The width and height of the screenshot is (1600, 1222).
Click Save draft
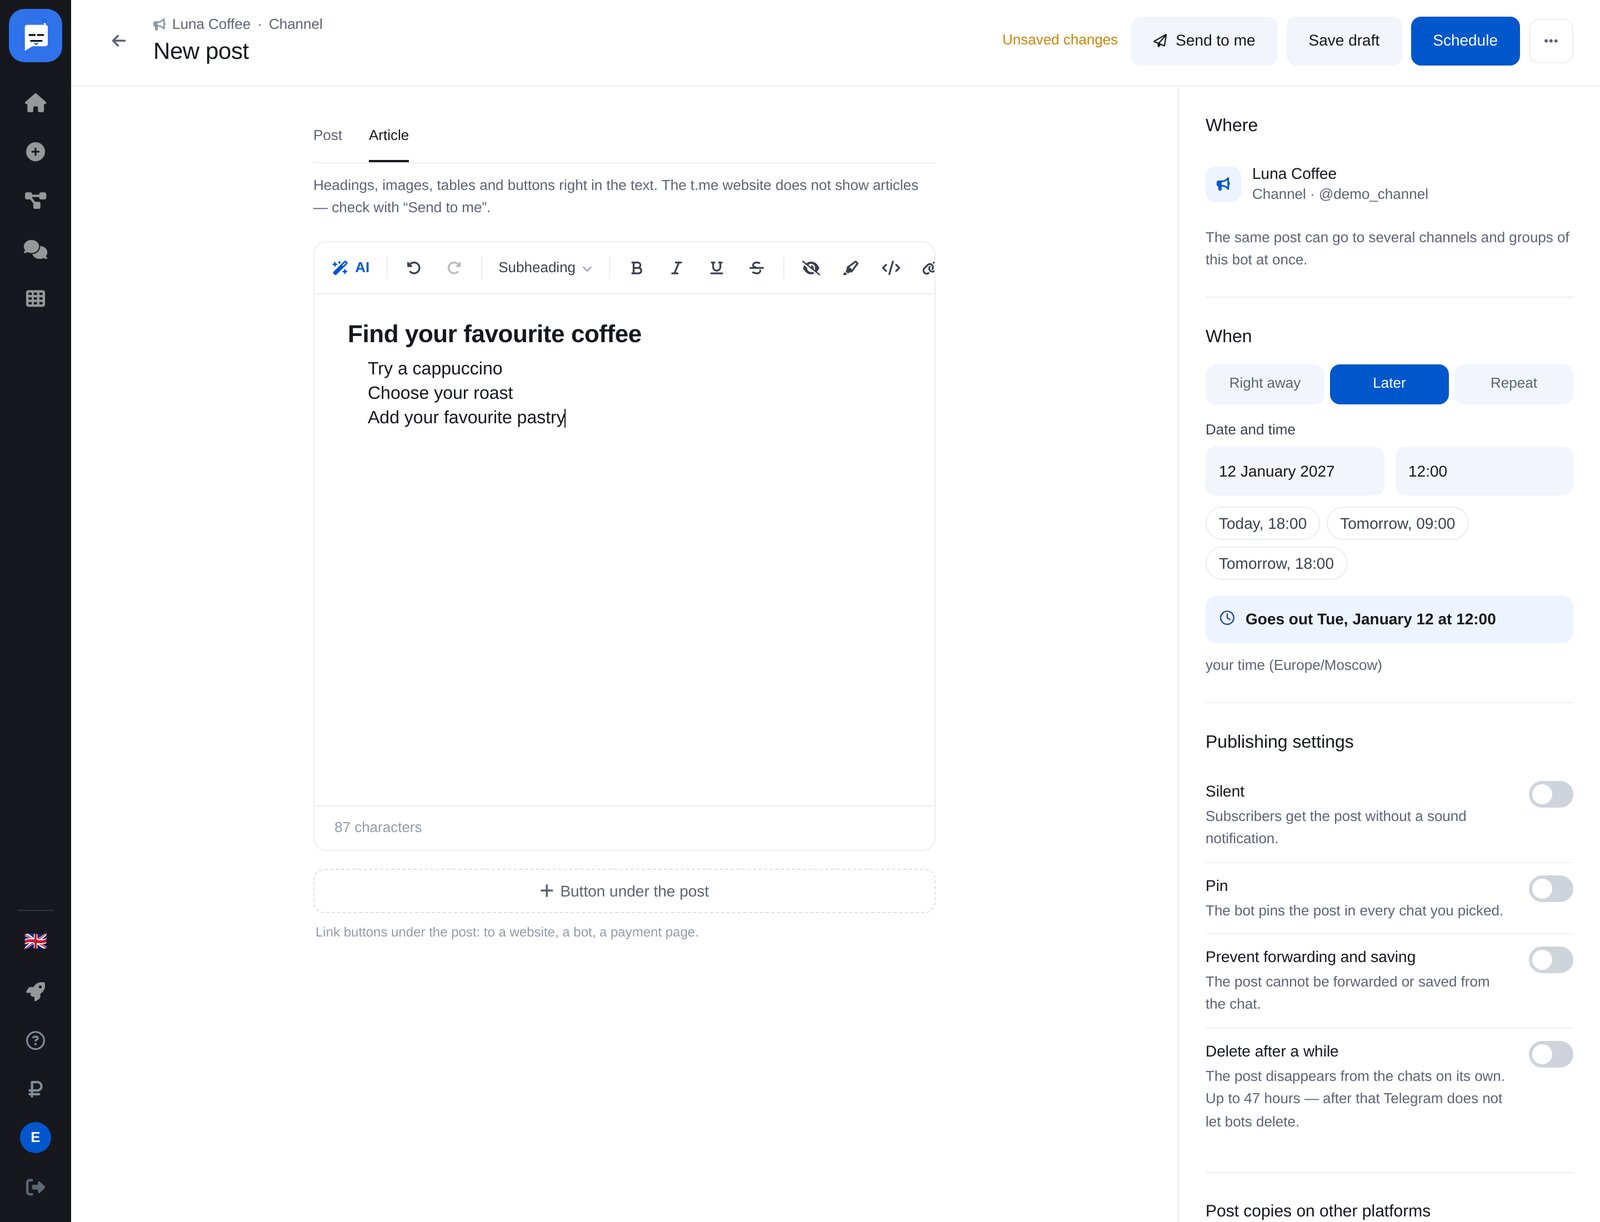[x=1343, y=41]
